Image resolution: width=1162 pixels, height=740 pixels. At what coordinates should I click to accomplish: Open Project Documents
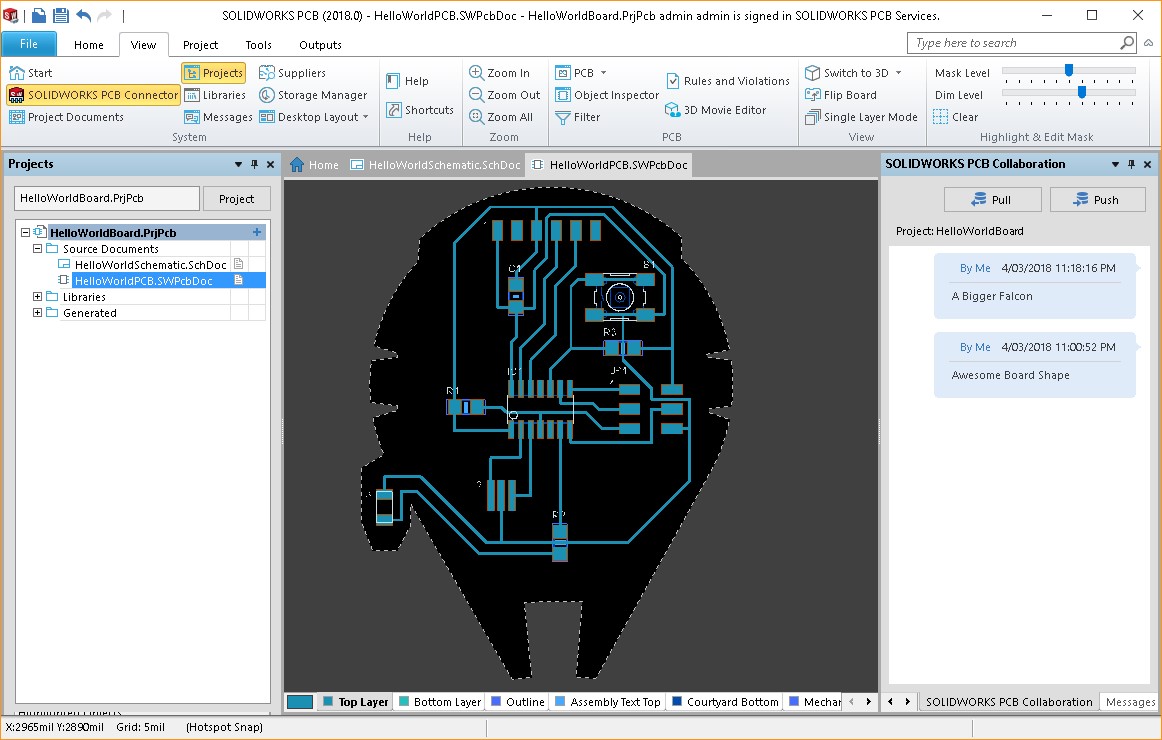tap(66, 117)
